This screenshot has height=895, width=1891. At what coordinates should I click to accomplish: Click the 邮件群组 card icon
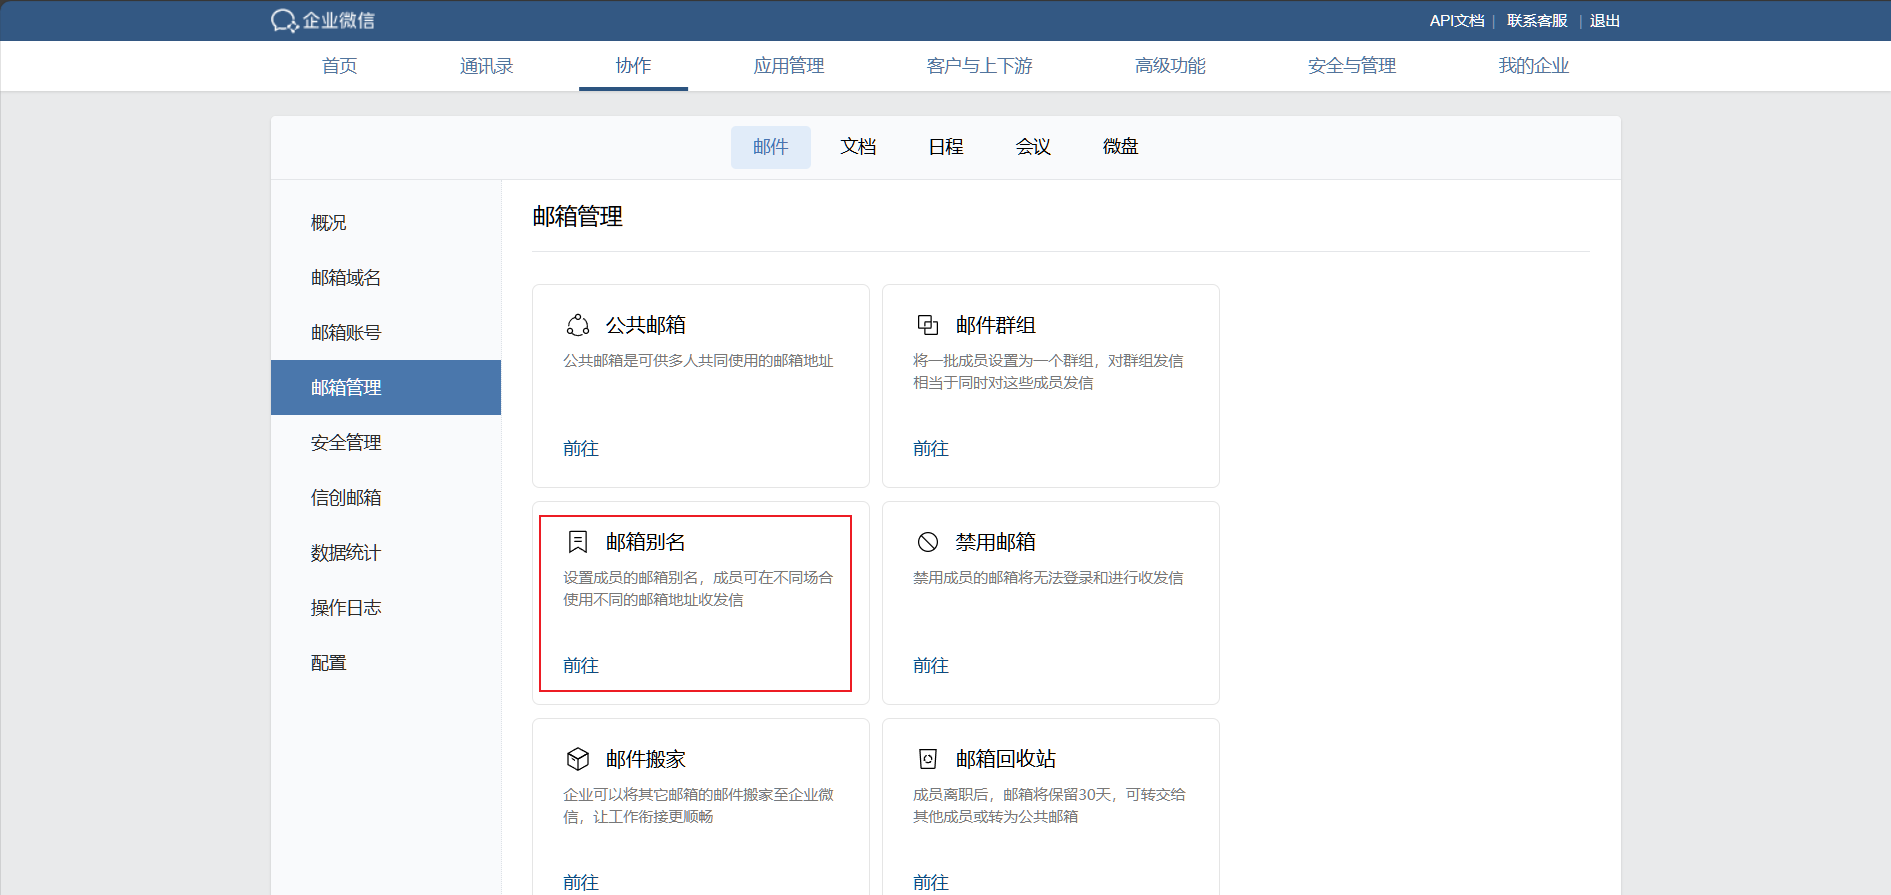[928, 325]
